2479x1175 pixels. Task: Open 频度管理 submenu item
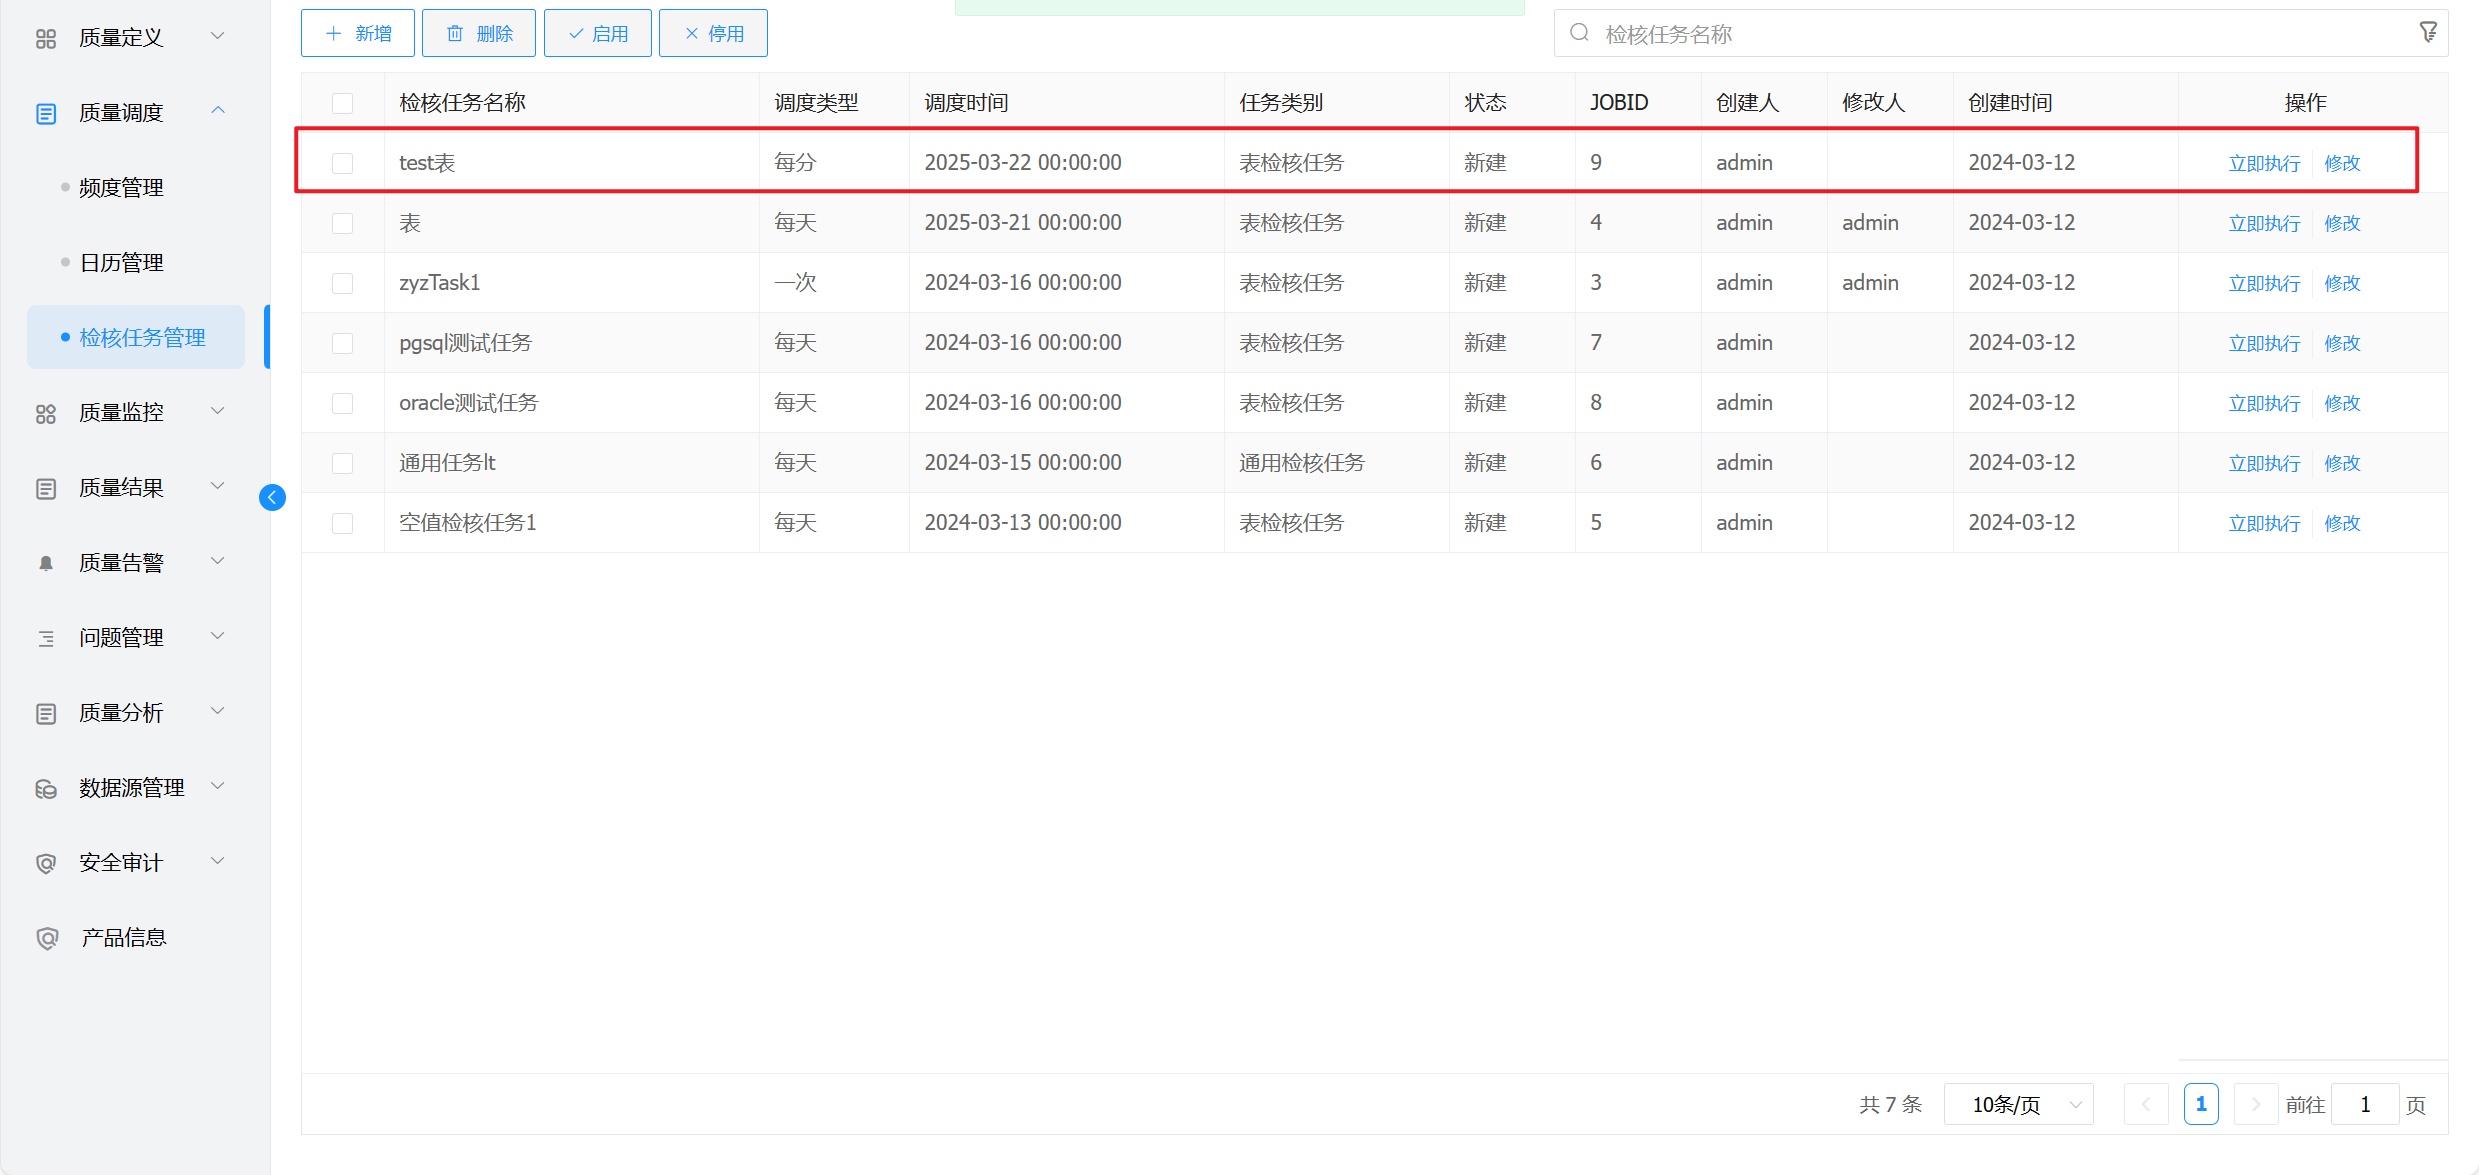point(121,188)
